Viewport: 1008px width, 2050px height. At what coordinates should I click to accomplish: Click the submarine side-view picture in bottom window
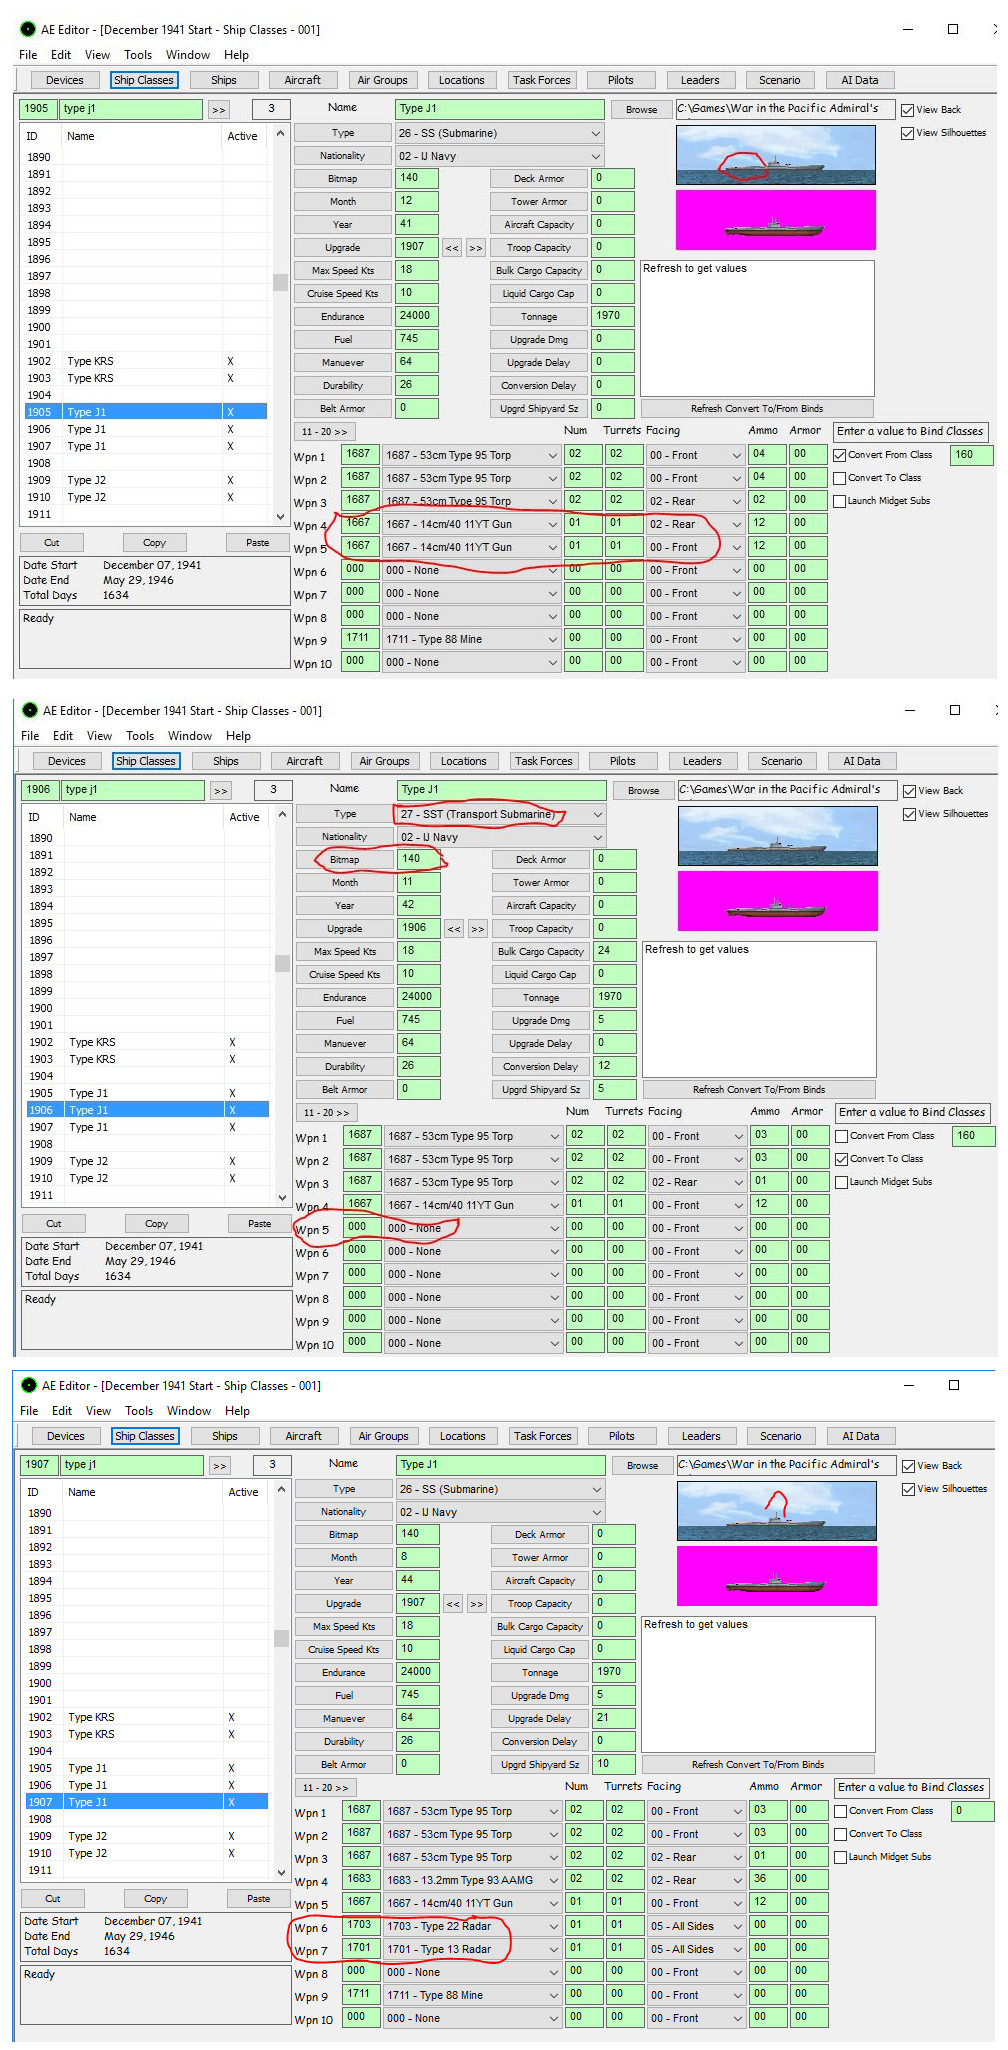[x=777, y=1511]
